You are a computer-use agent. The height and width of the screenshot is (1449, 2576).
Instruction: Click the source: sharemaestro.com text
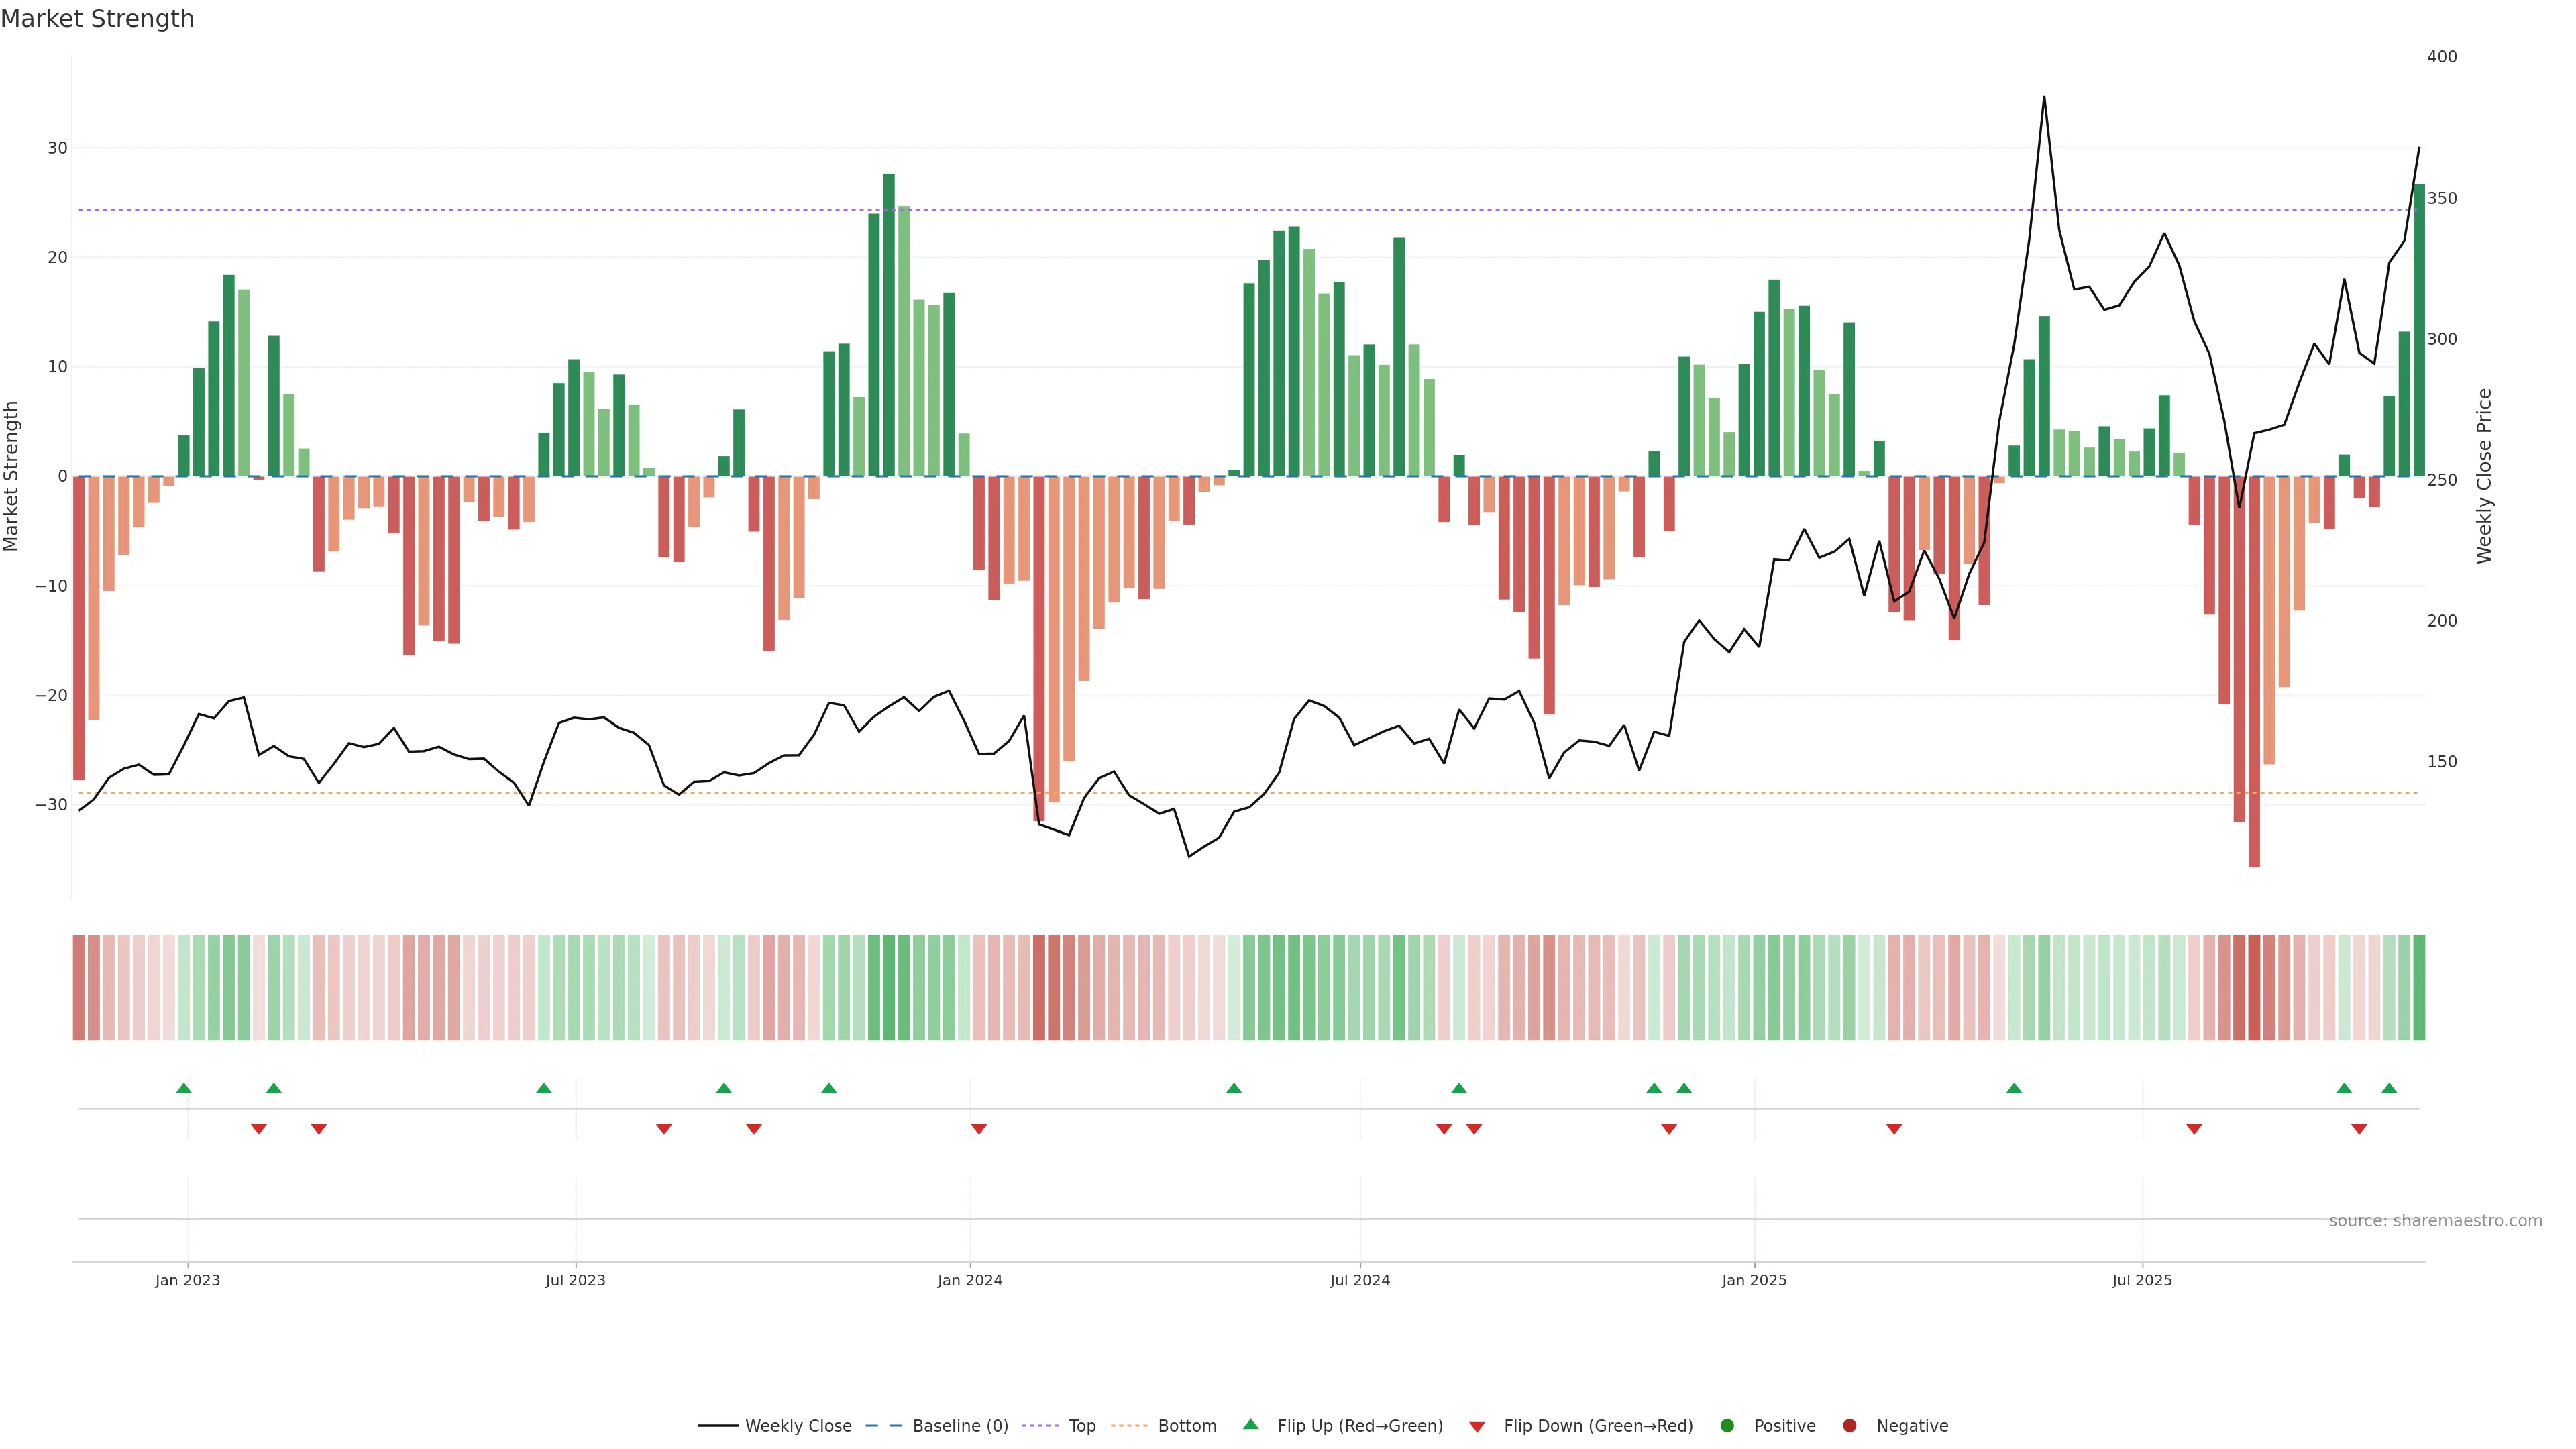(x=2435, y=1221)
